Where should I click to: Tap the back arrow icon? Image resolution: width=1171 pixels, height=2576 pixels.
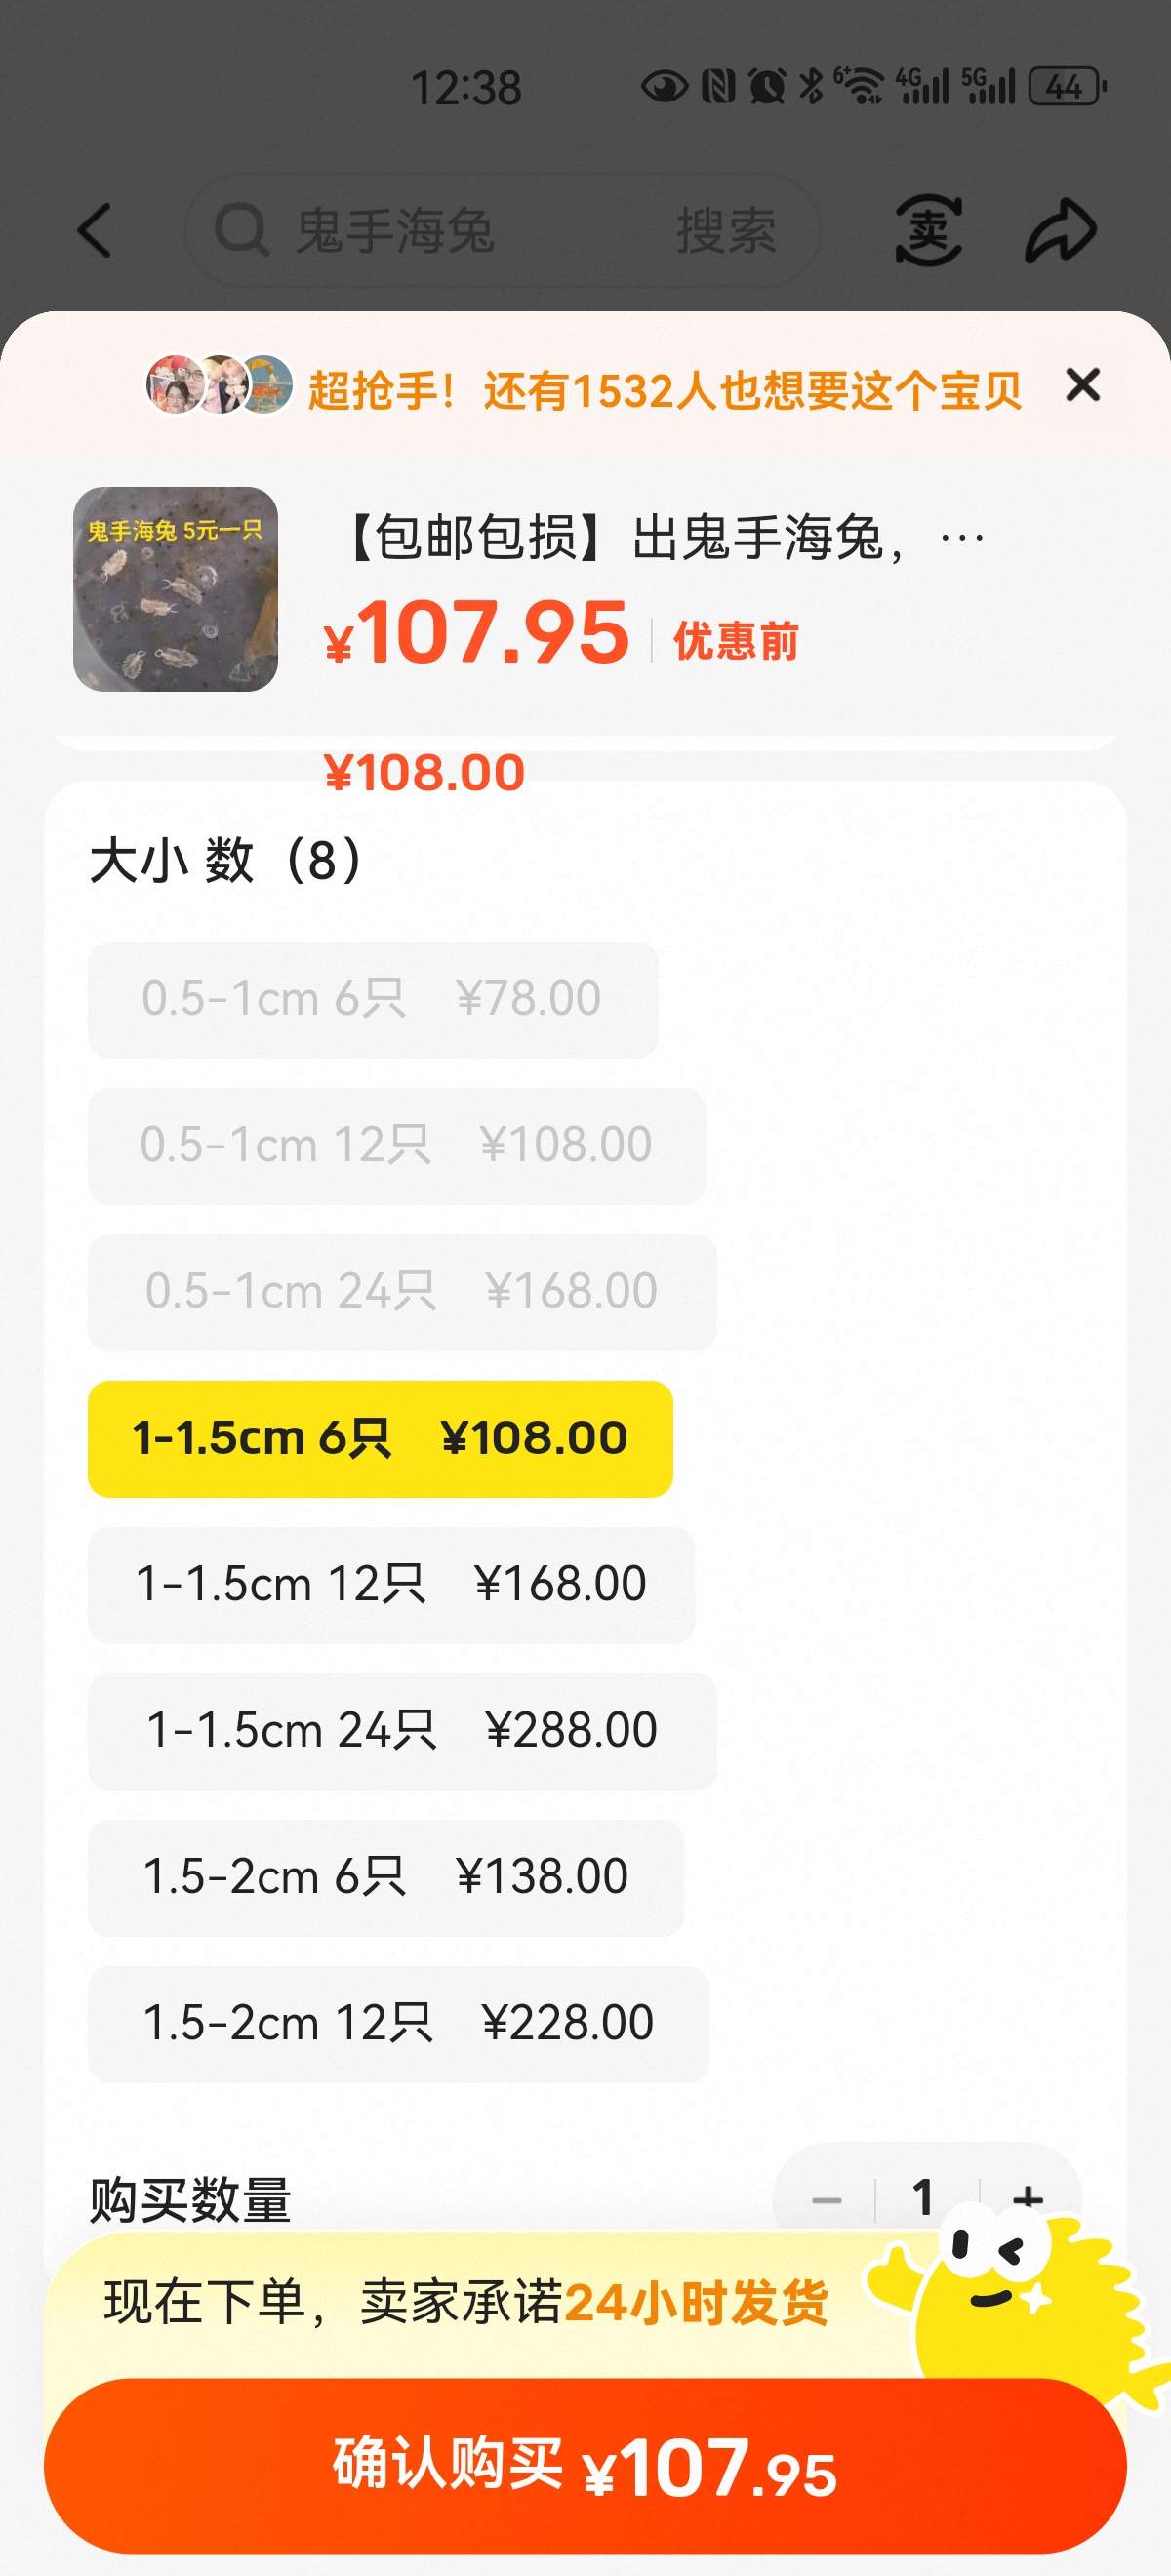(x=95, y=230)
